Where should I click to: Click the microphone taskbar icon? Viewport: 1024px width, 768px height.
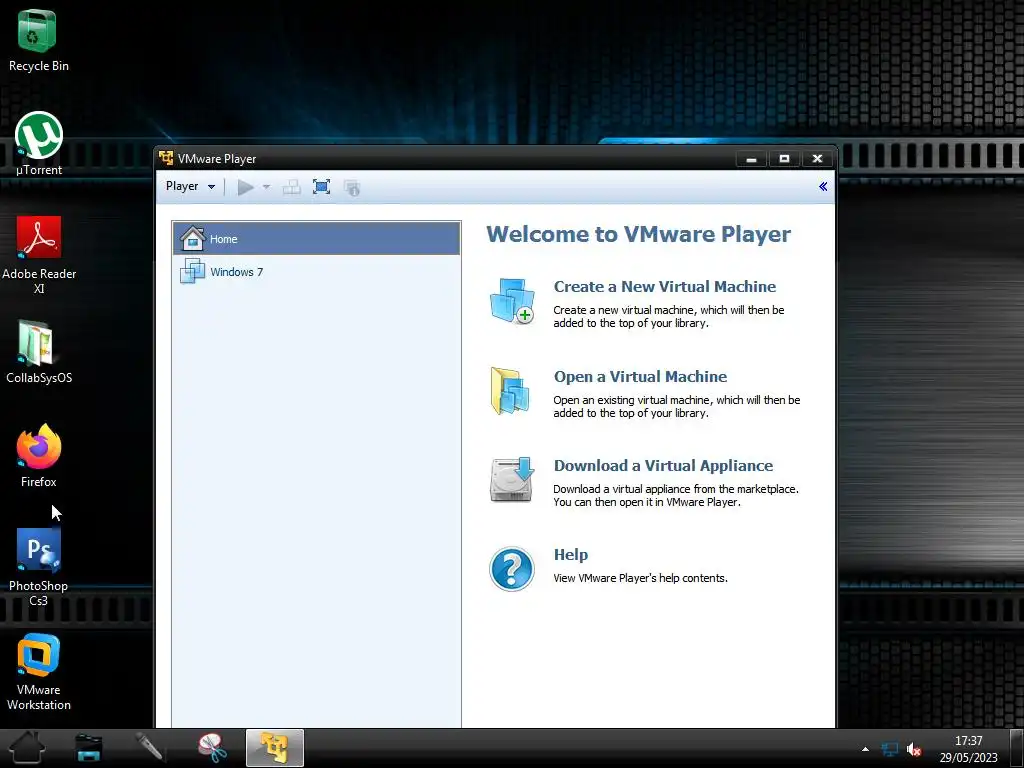tap(149, 747)
